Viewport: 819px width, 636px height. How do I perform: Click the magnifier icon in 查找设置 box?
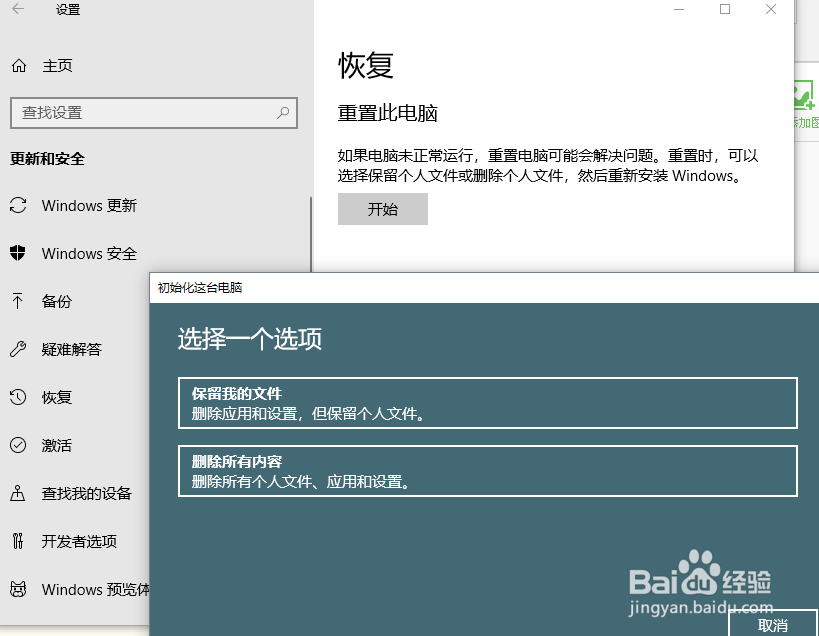283,112
